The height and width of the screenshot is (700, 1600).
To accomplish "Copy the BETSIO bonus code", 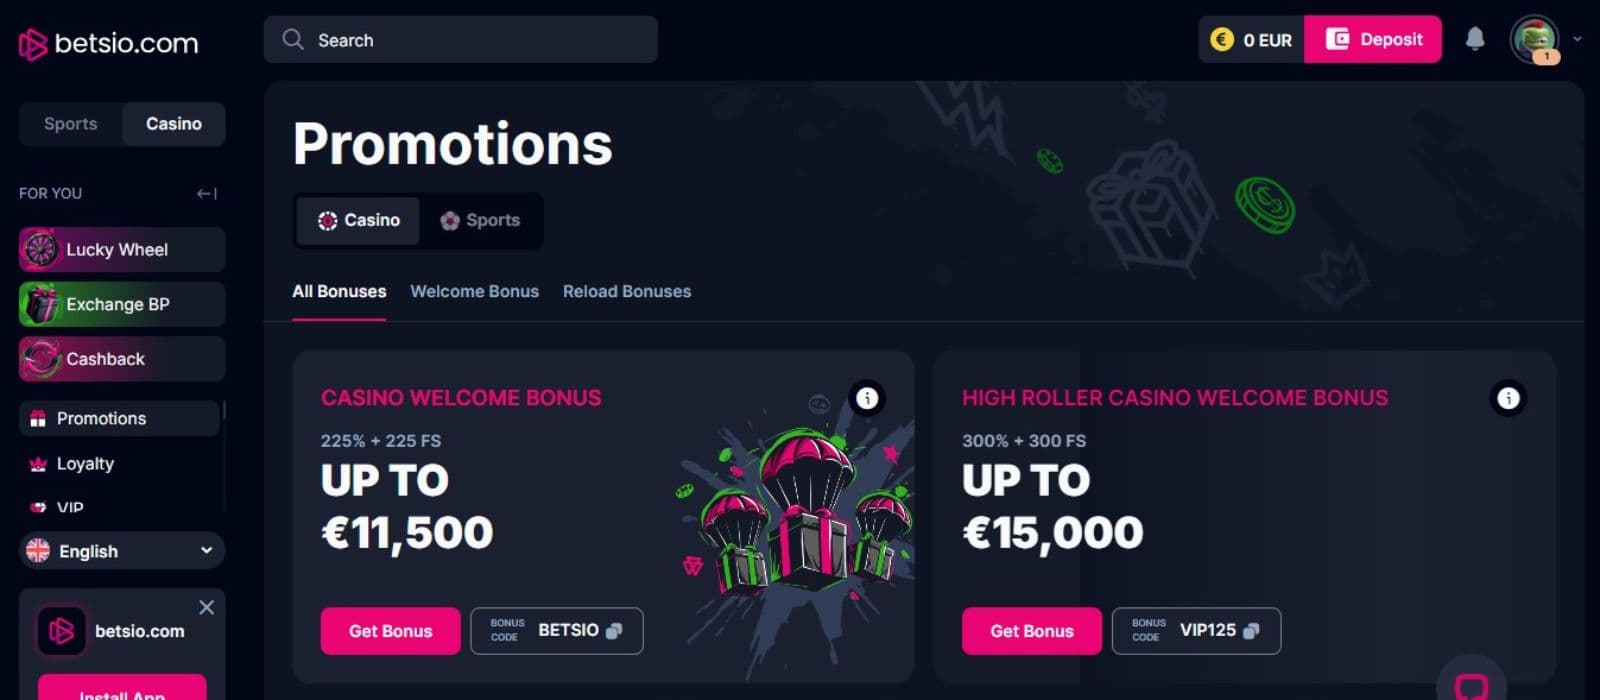I will pos(614,631).
